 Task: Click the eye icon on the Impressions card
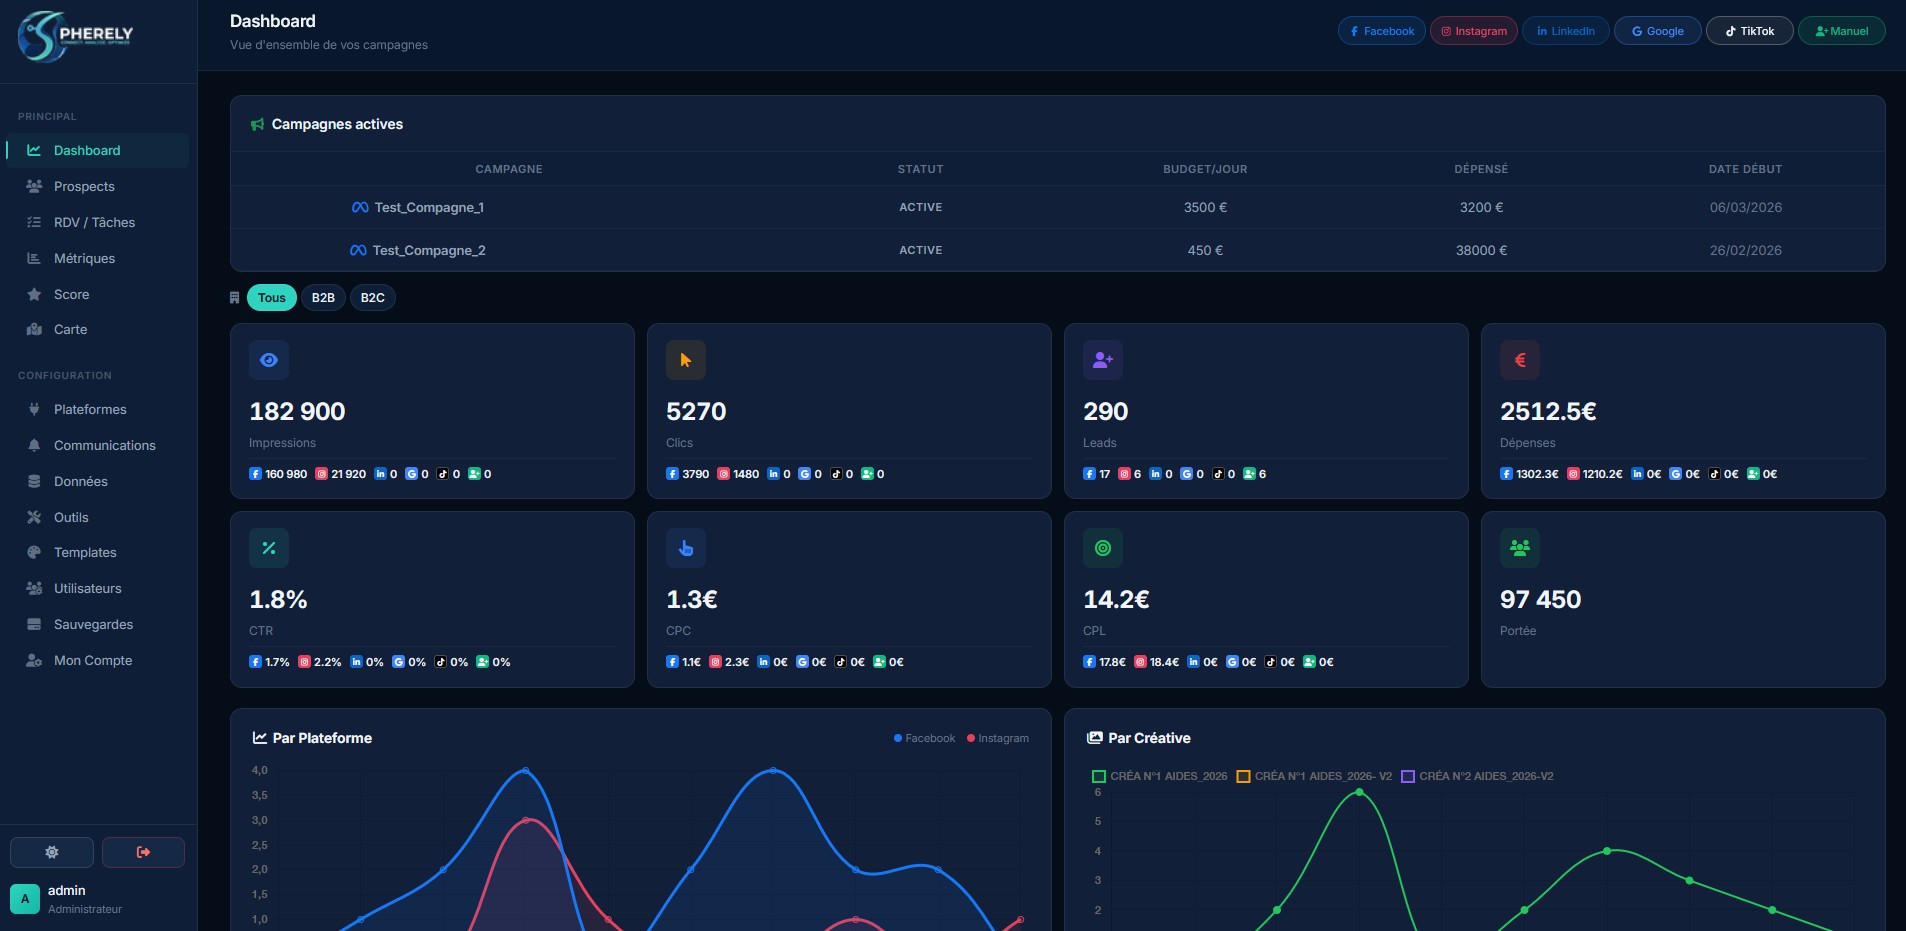[x=268, y=360]
